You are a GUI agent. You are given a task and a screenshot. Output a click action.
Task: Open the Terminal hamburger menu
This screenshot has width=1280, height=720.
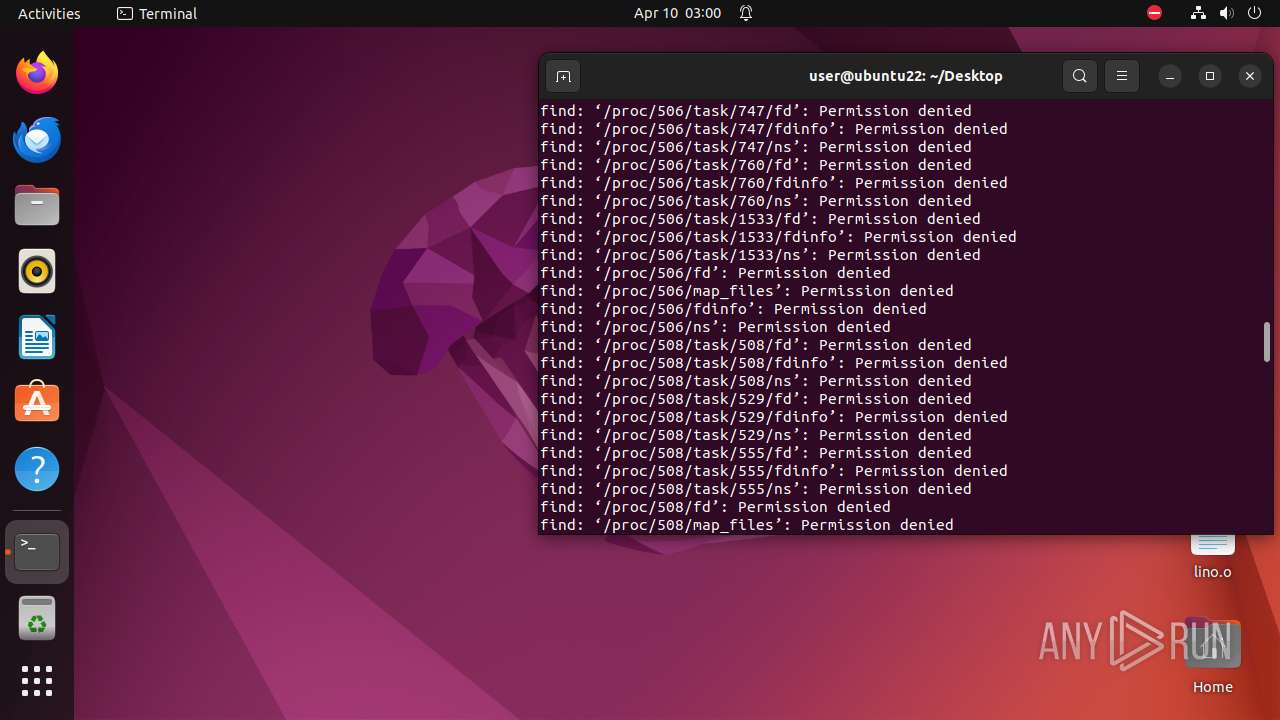click(x=1122, y=76)
